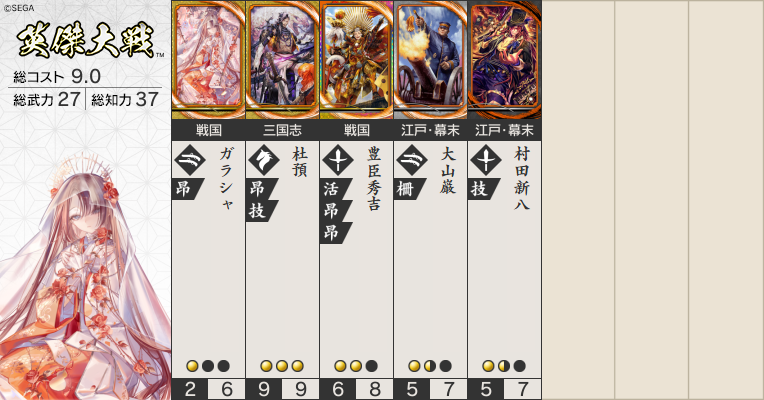Select the 村田新八 card portrait
The image size is (764, 400).
[505, 59]
